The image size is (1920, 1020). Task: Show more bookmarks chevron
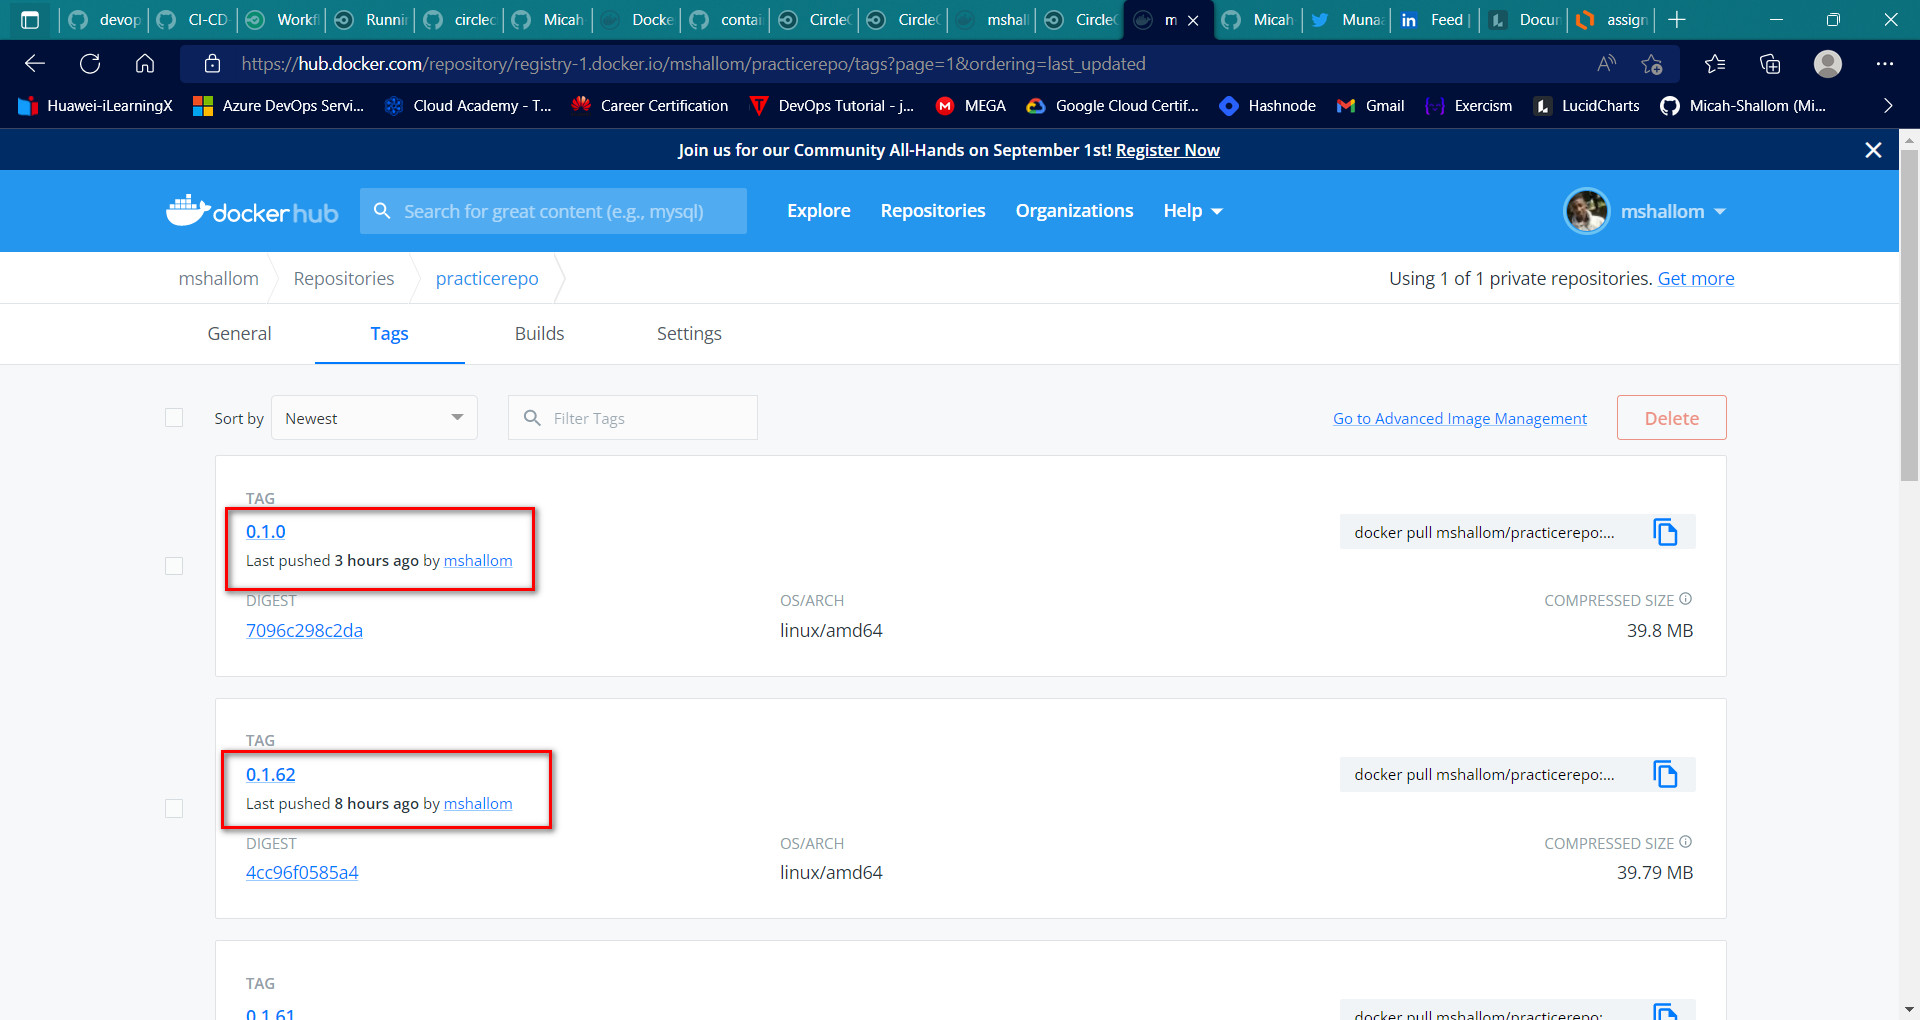click(x=1888, y=106)
